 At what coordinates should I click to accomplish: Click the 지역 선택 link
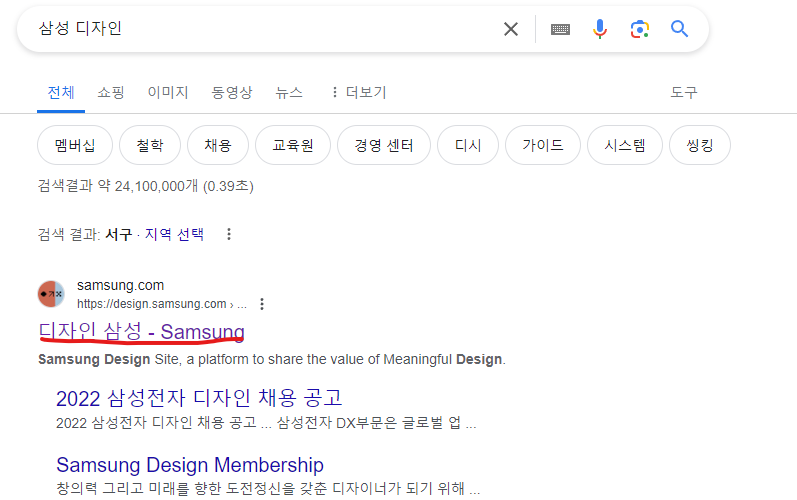point(174,234)
